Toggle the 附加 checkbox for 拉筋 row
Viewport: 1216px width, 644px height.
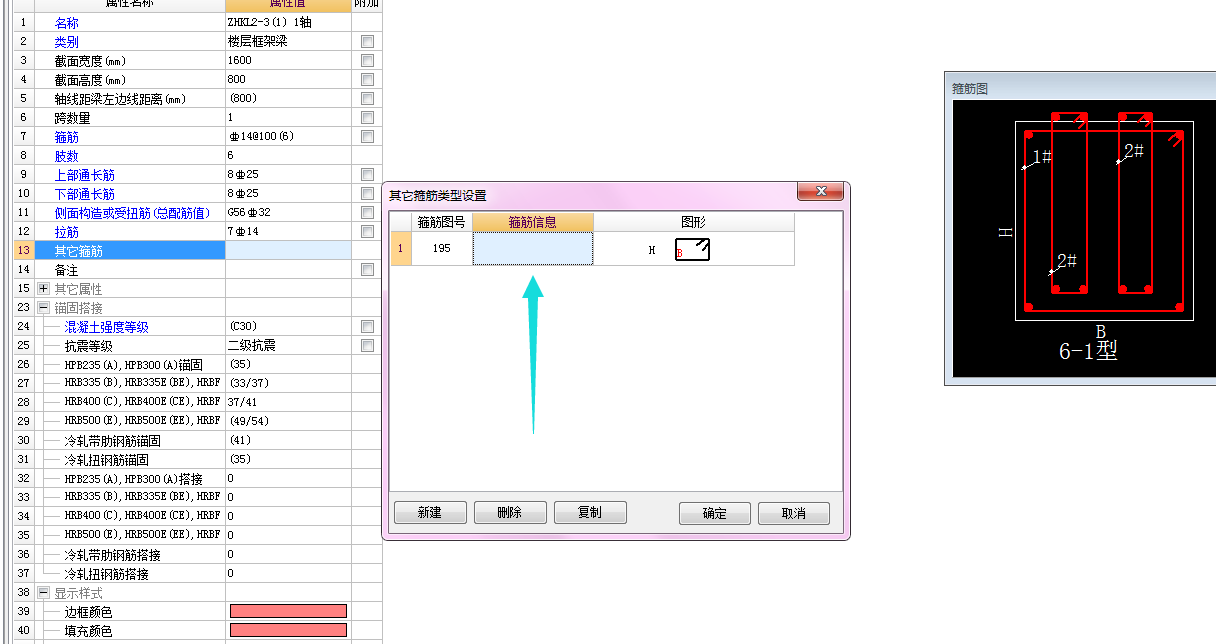pyautogui.click(x=367, y=232)
